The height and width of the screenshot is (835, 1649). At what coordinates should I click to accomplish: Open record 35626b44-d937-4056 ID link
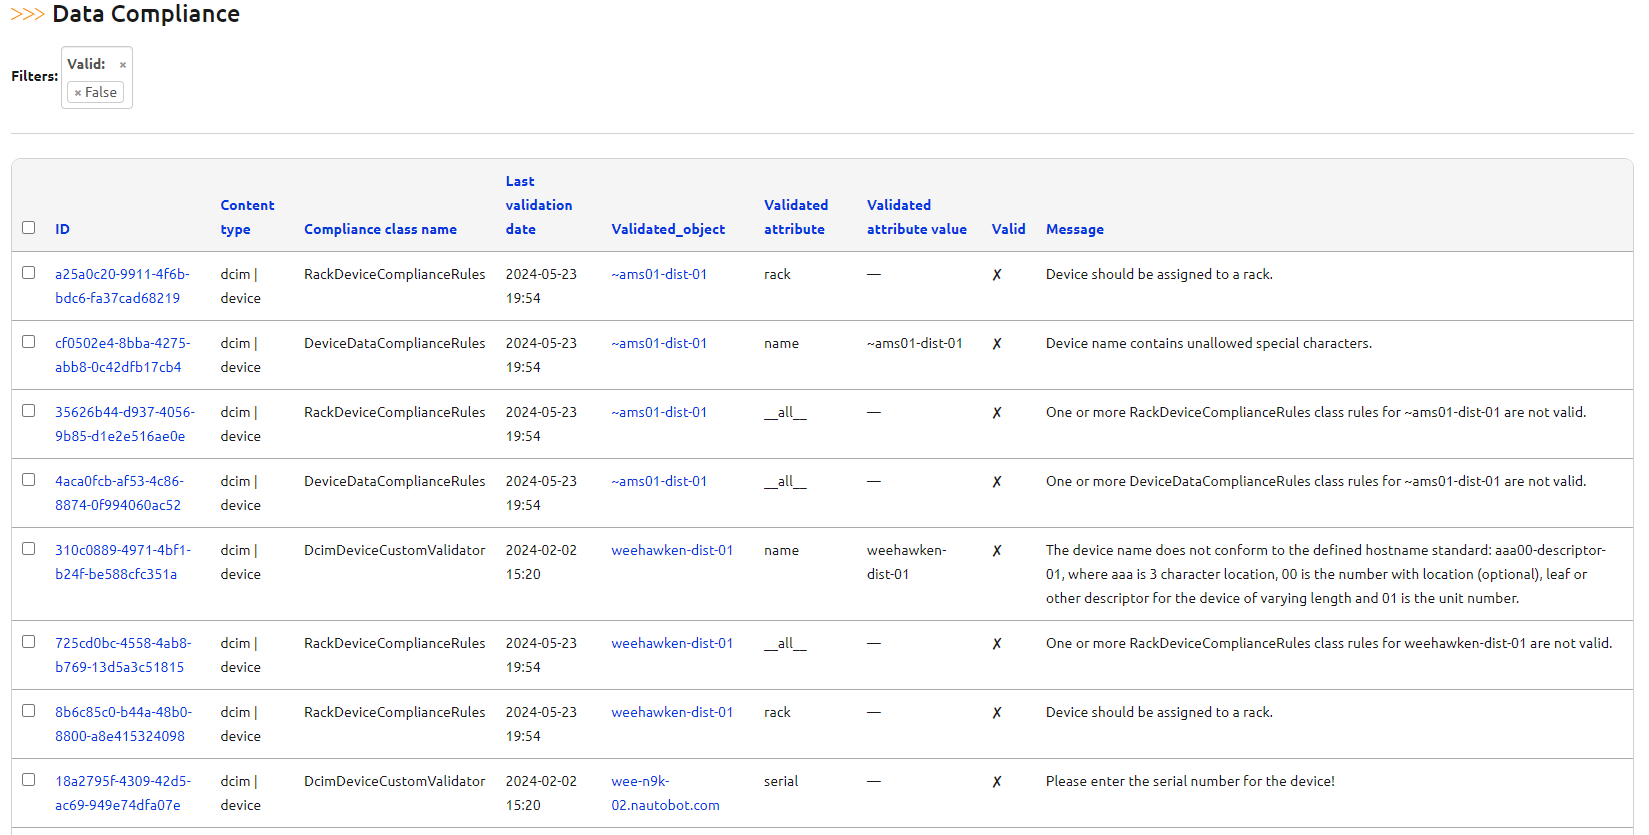point(124,424)
